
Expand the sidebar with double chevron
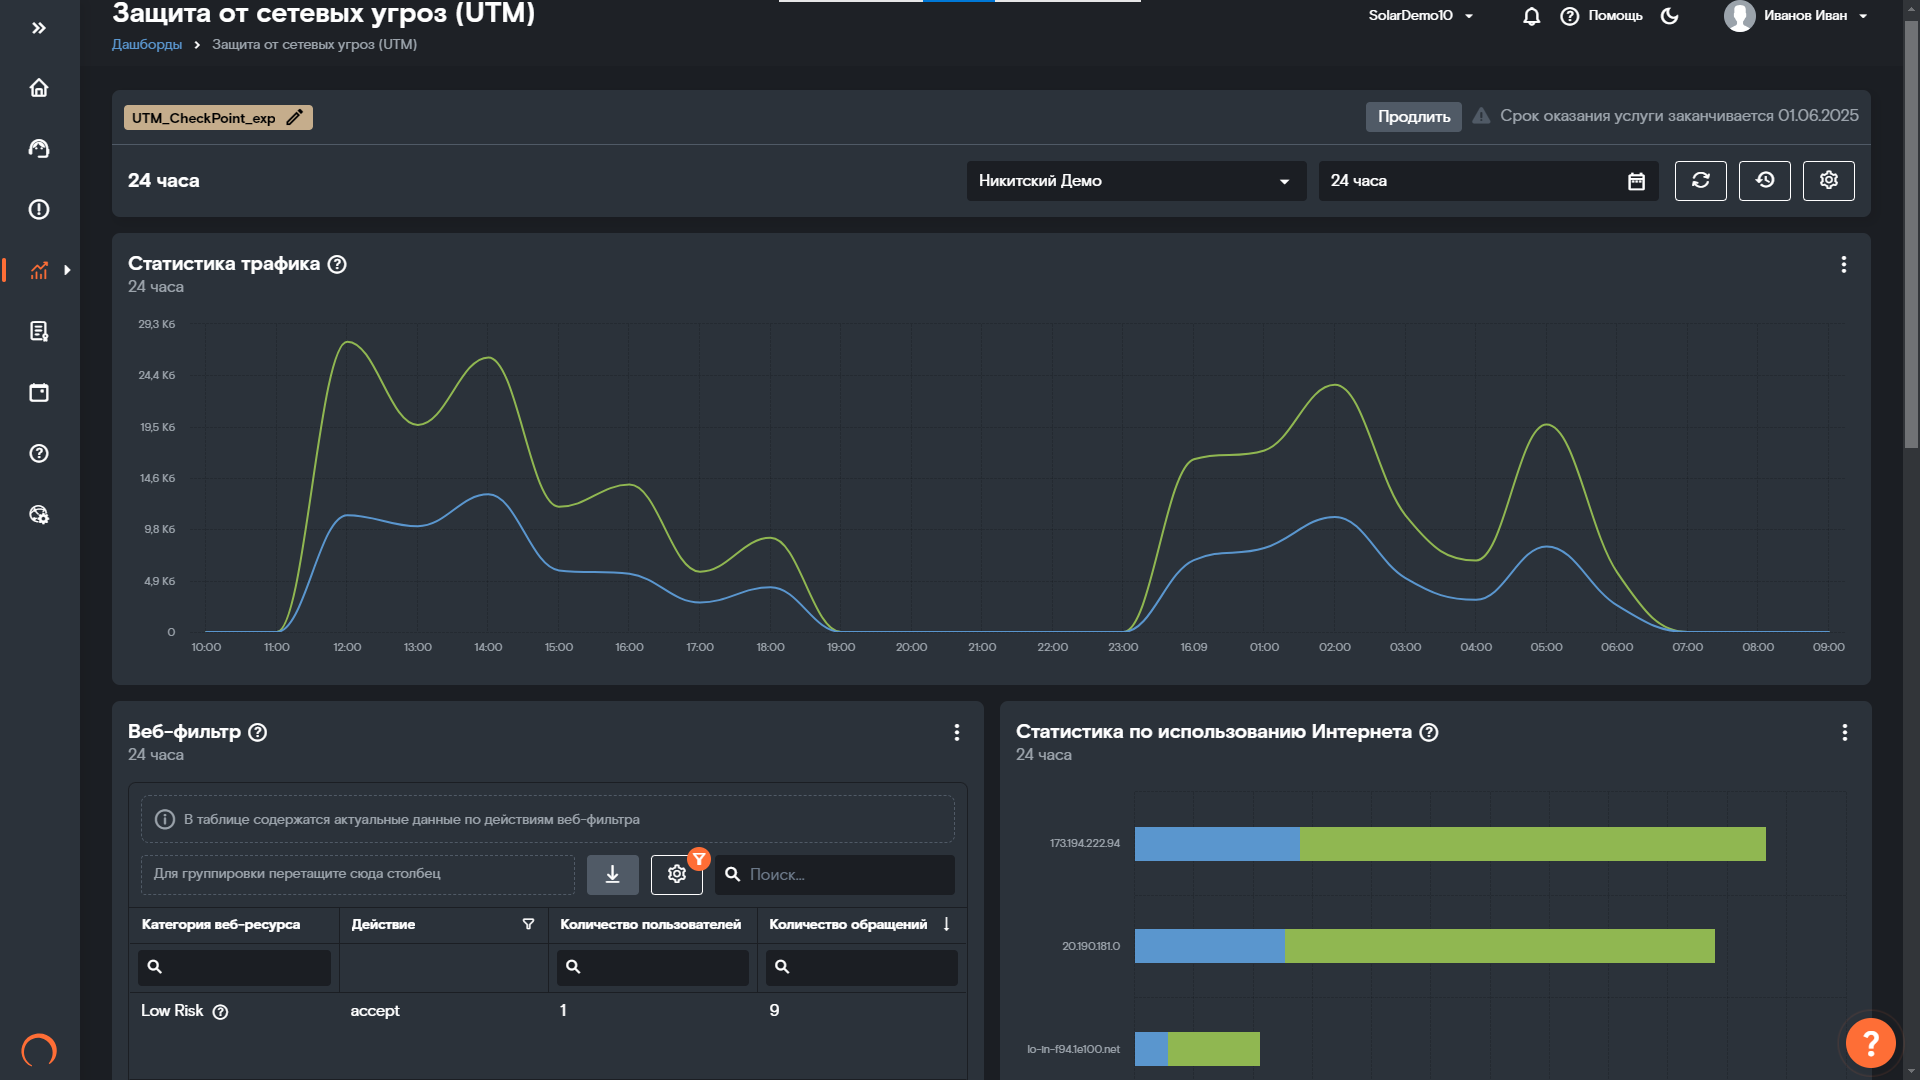click(x=39, y=28)
